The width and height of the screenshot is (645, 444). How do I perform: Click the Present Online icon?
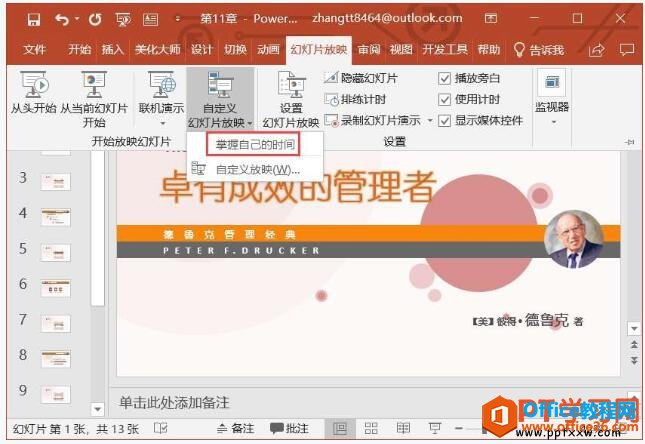pos(162,85)
